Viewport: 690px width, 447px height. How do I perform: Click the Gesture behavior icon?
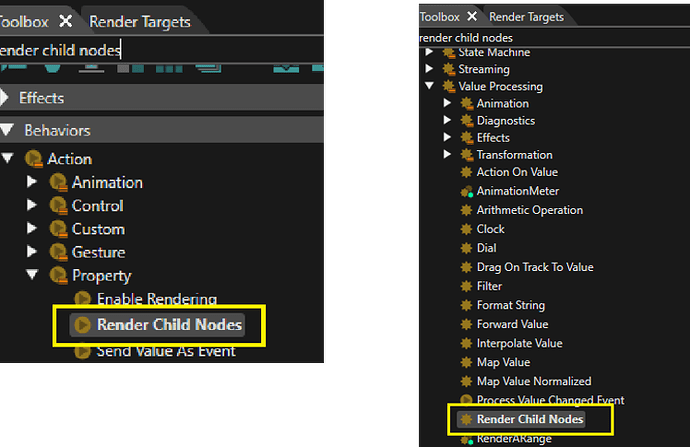pos(59,252)
